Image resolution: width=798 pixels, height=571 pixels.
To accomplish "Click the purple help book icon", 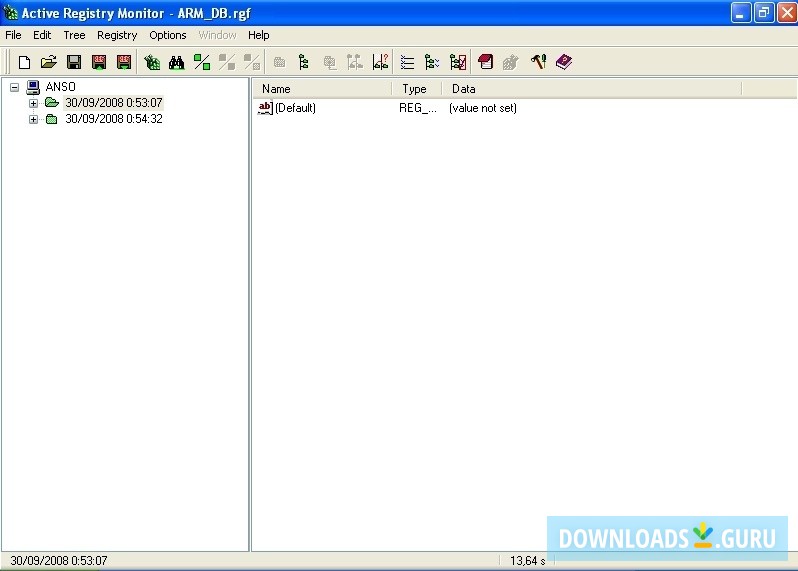I will (564, 62).
